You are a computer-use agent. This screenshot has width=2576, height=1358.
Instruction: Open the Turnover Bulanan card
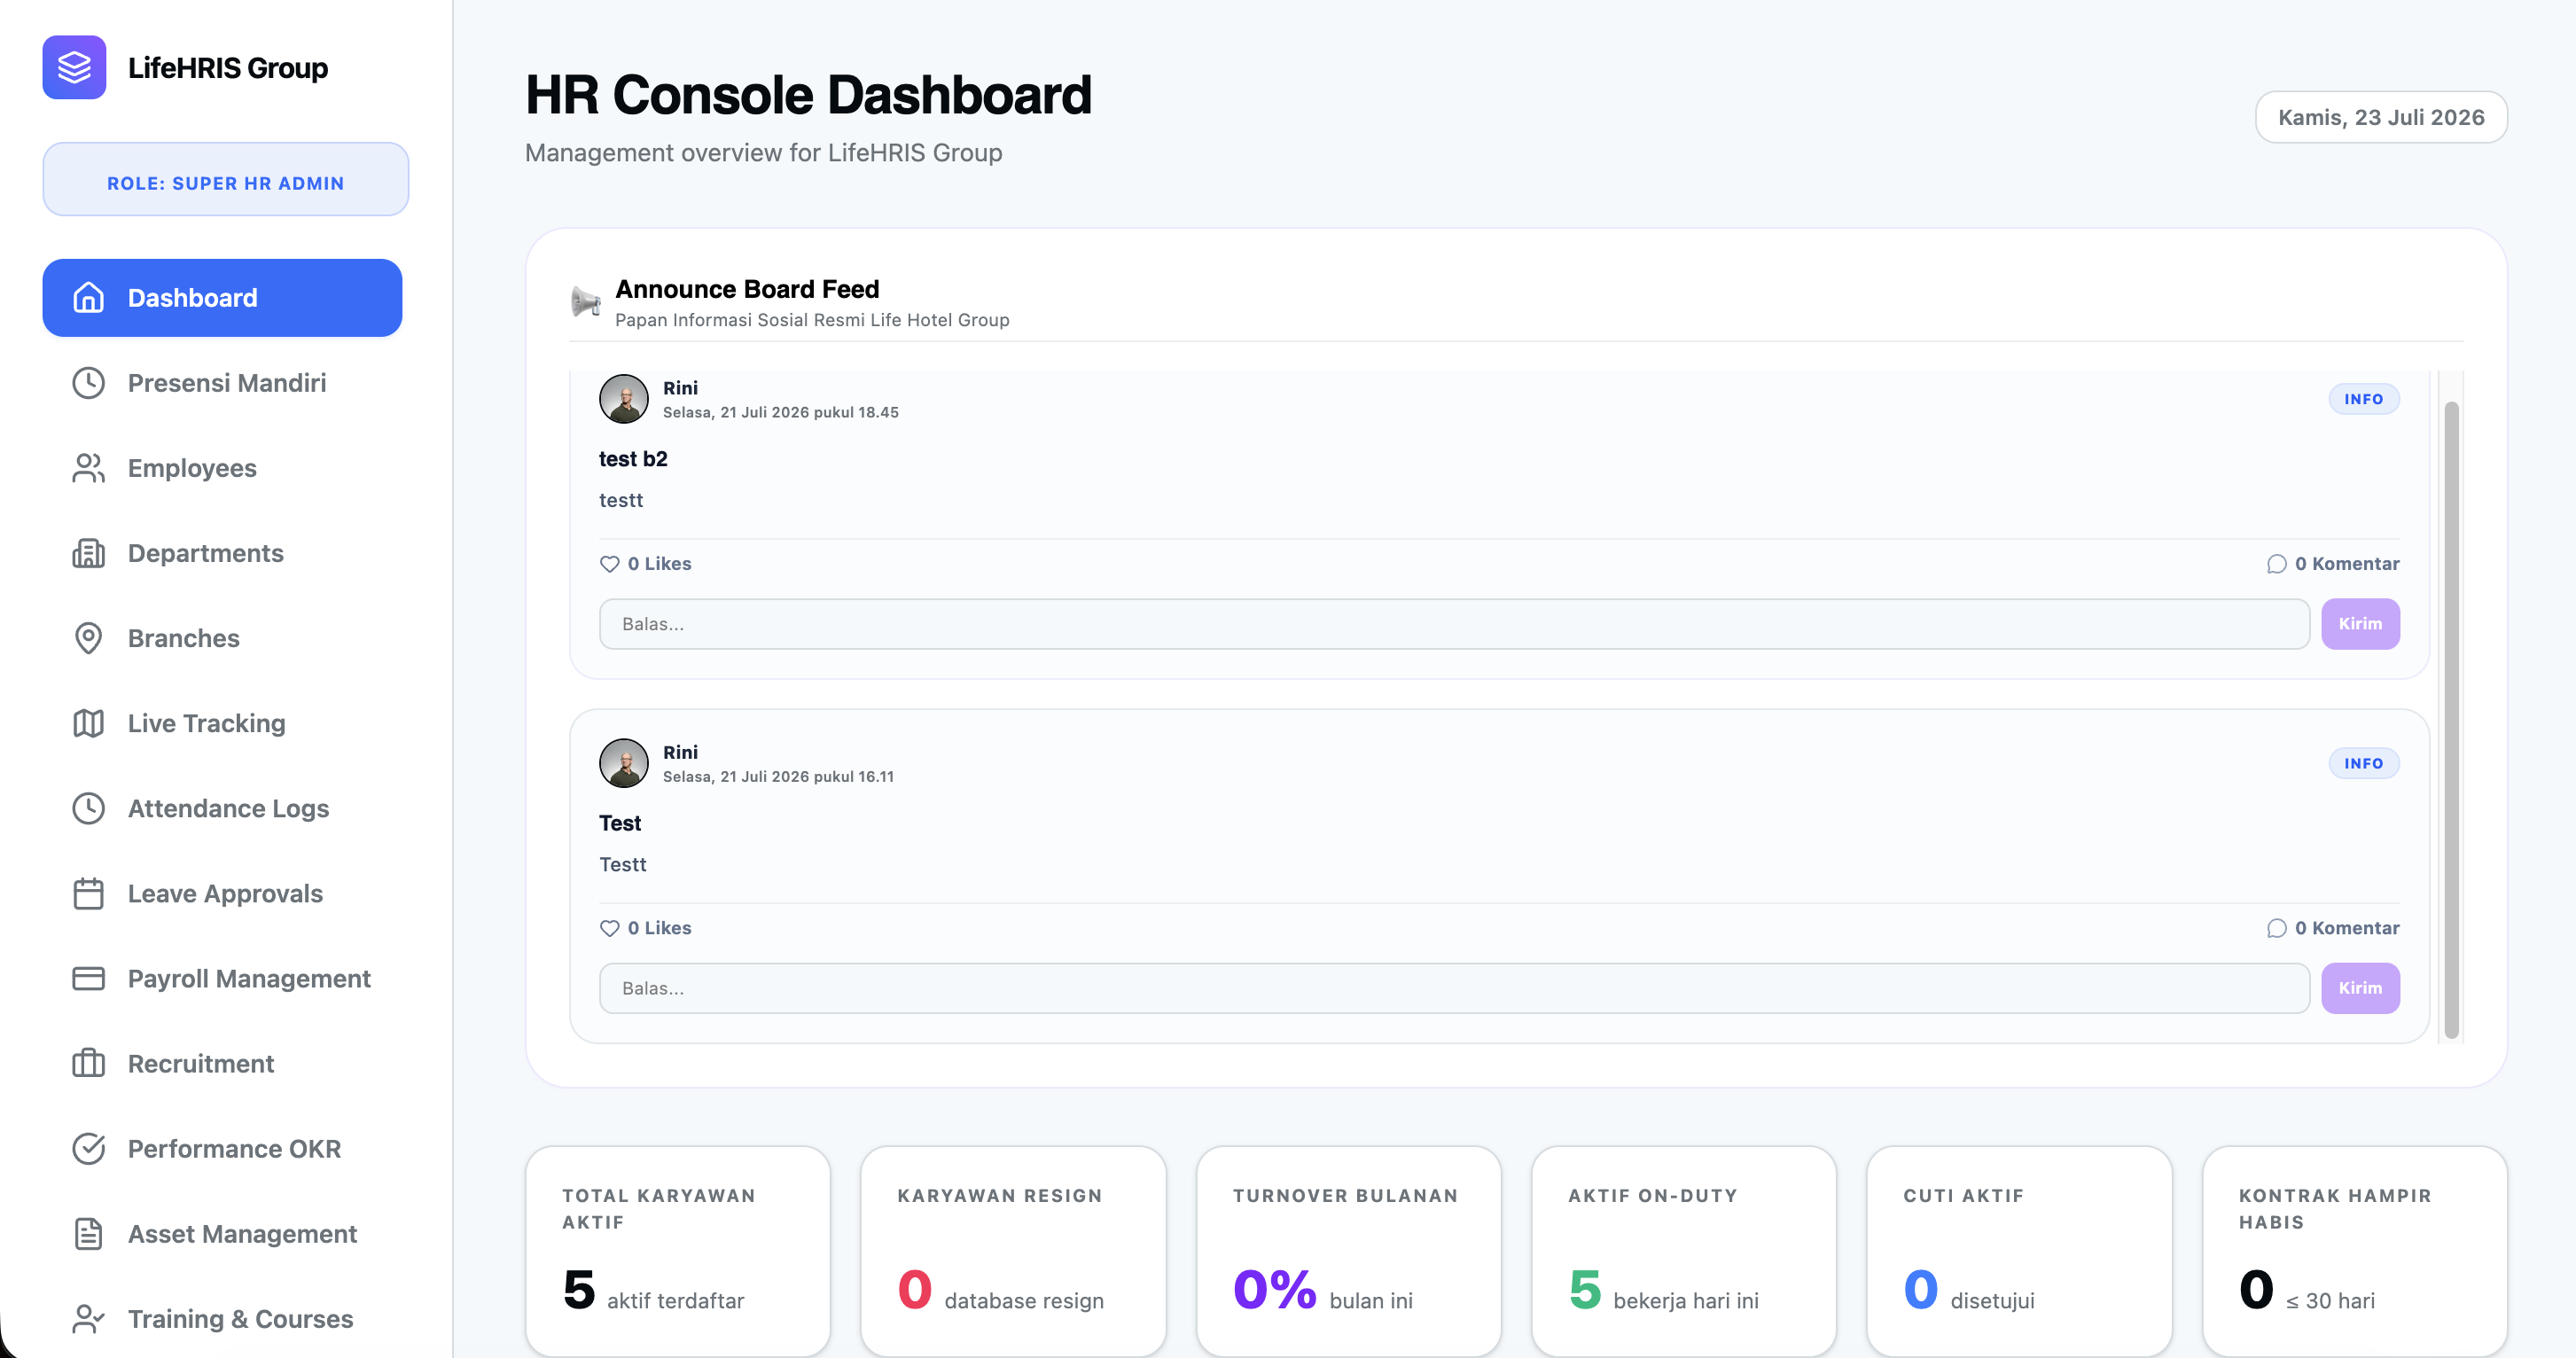pyautogui.click(x=1348, y=1250)
